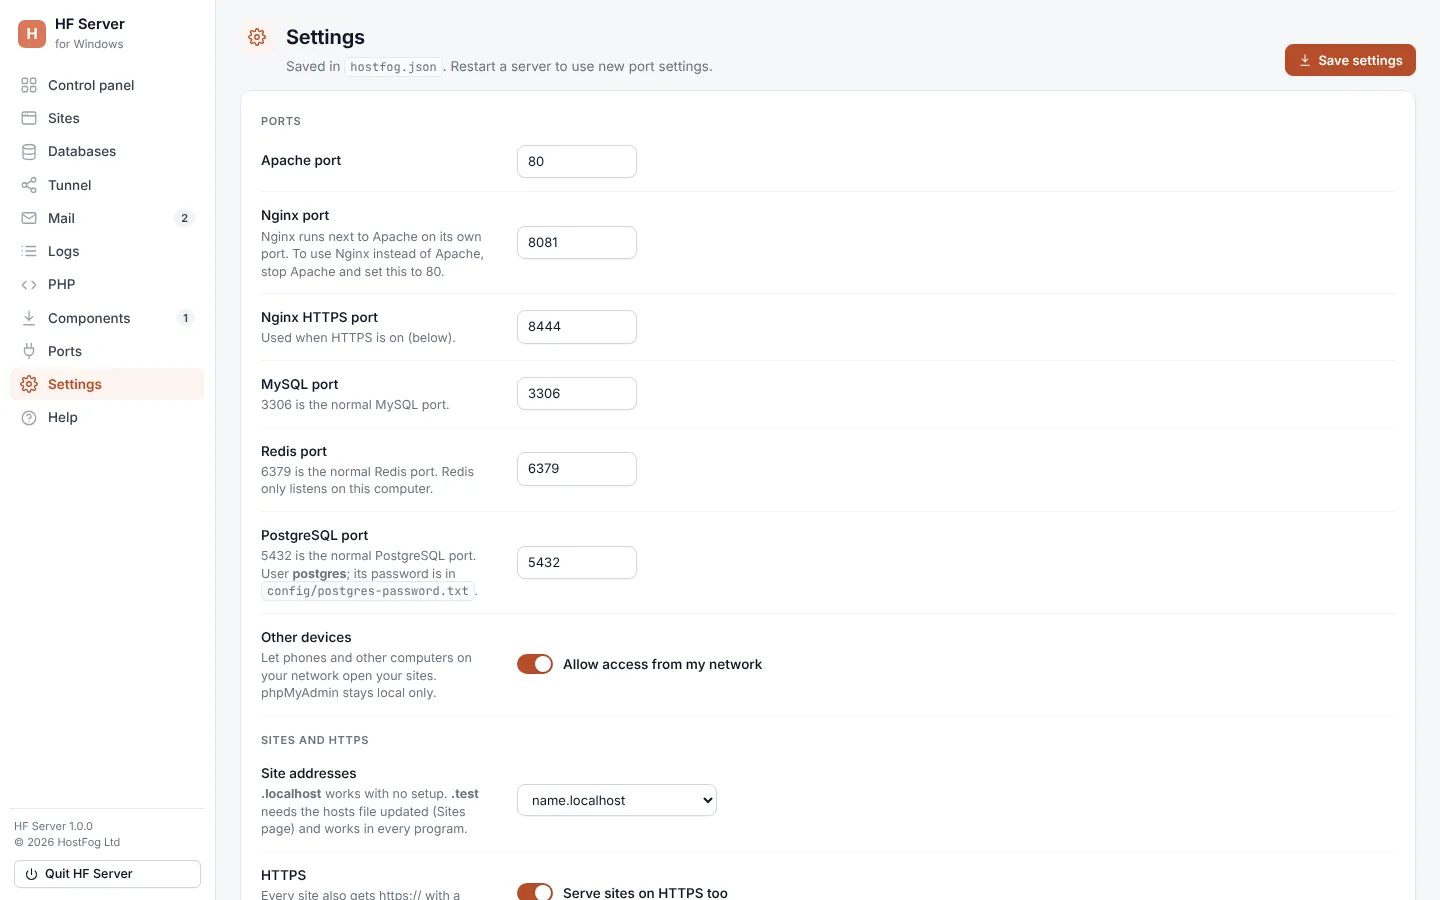Click the Databases cylinder icon
Screen dimensions: 1440x900
[x=29, y=152]
